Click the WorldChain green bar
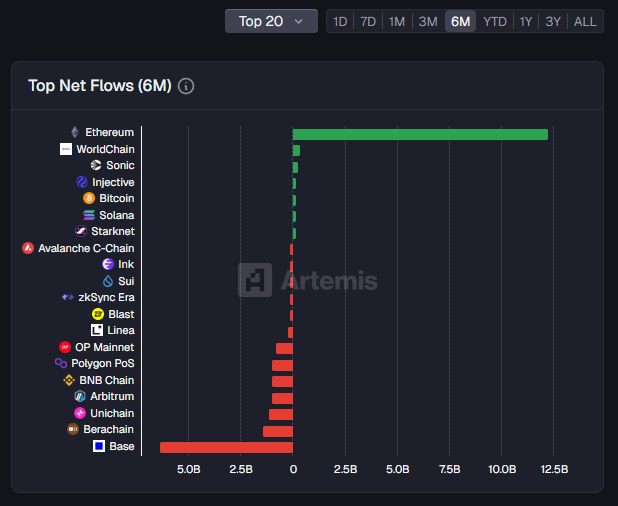Screen dimensions: 618x506 point(296,151)
